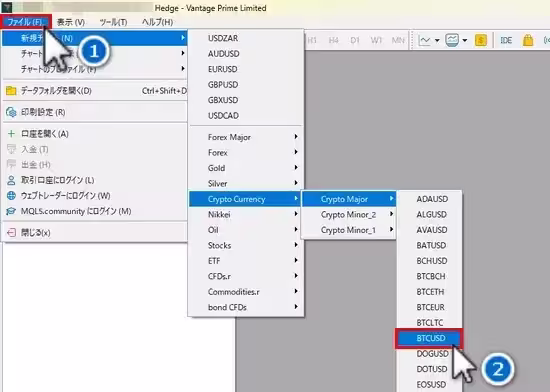The width and height of the screenshot is (550, 392).
Task: Click the line chart type toolbar icon
Action: tap(424, 40)
